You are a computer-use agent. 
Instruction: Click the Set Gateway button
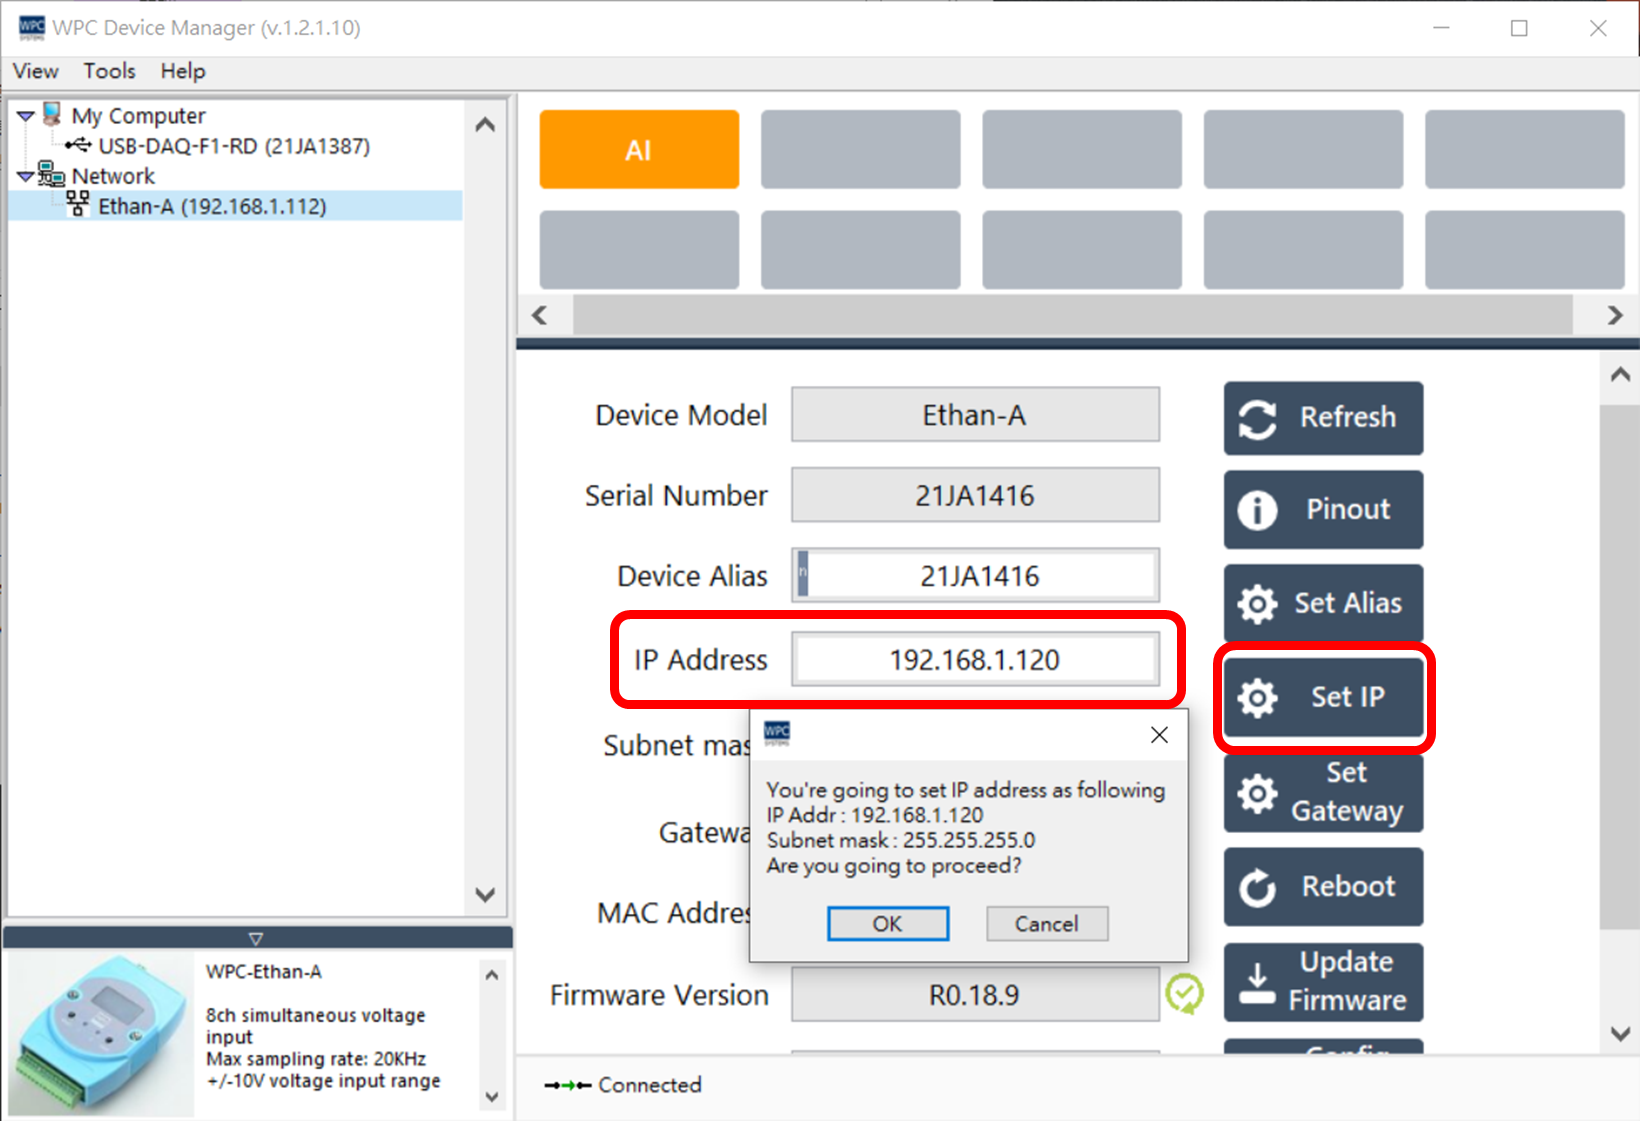pyautogui.click(x=1322, y=792)
